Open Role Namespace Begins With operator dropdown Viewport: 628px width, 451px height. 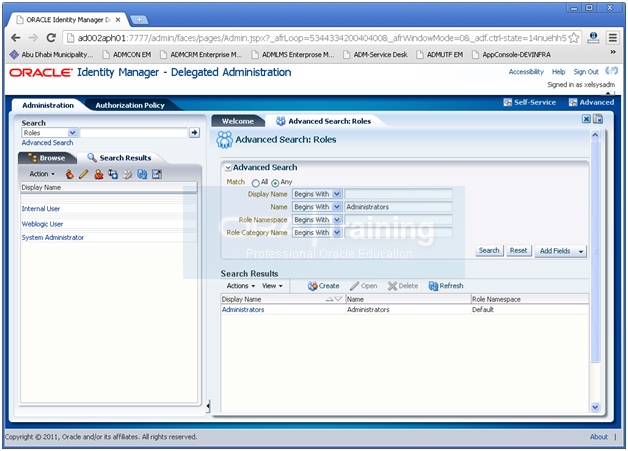click(337, 219)
